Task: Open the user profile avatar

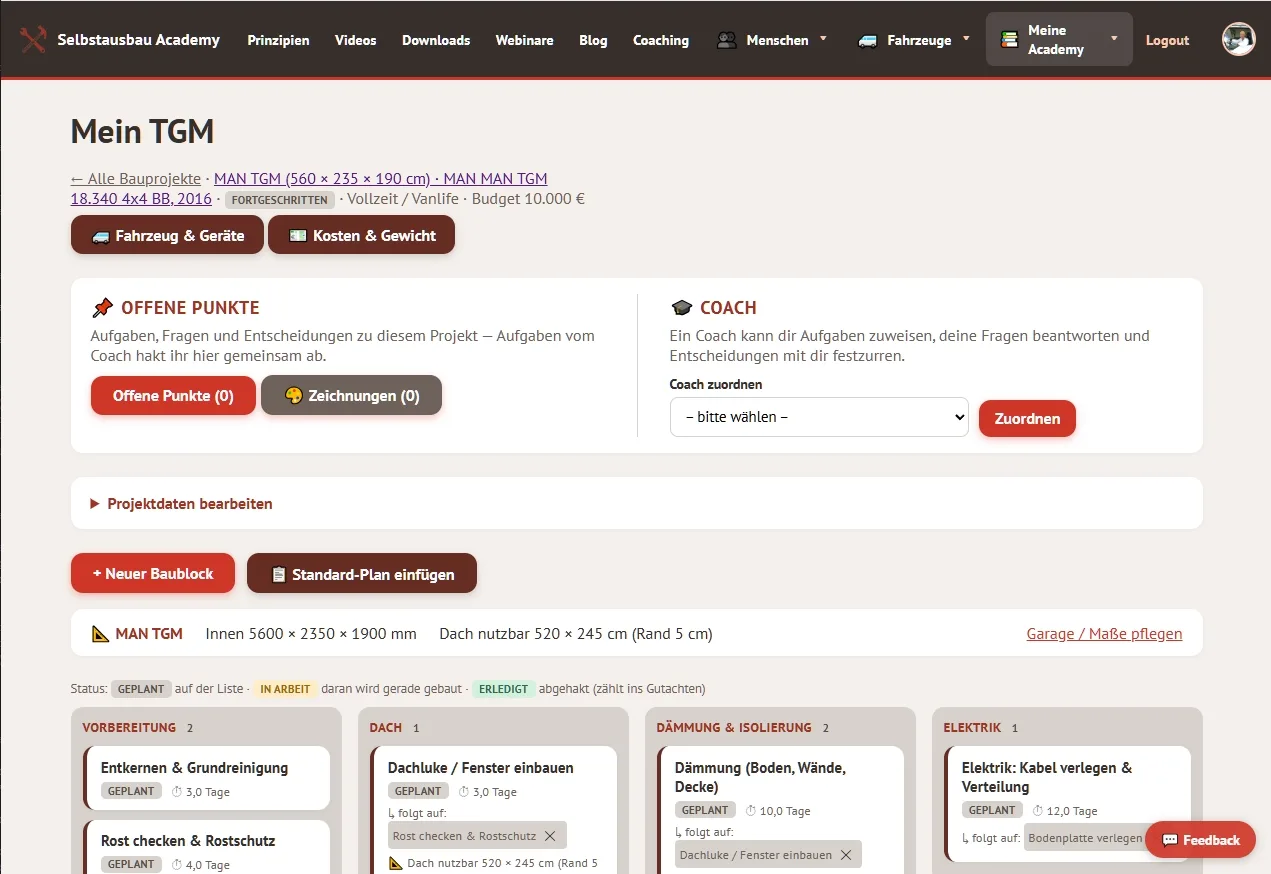Action: point(1238,40)
